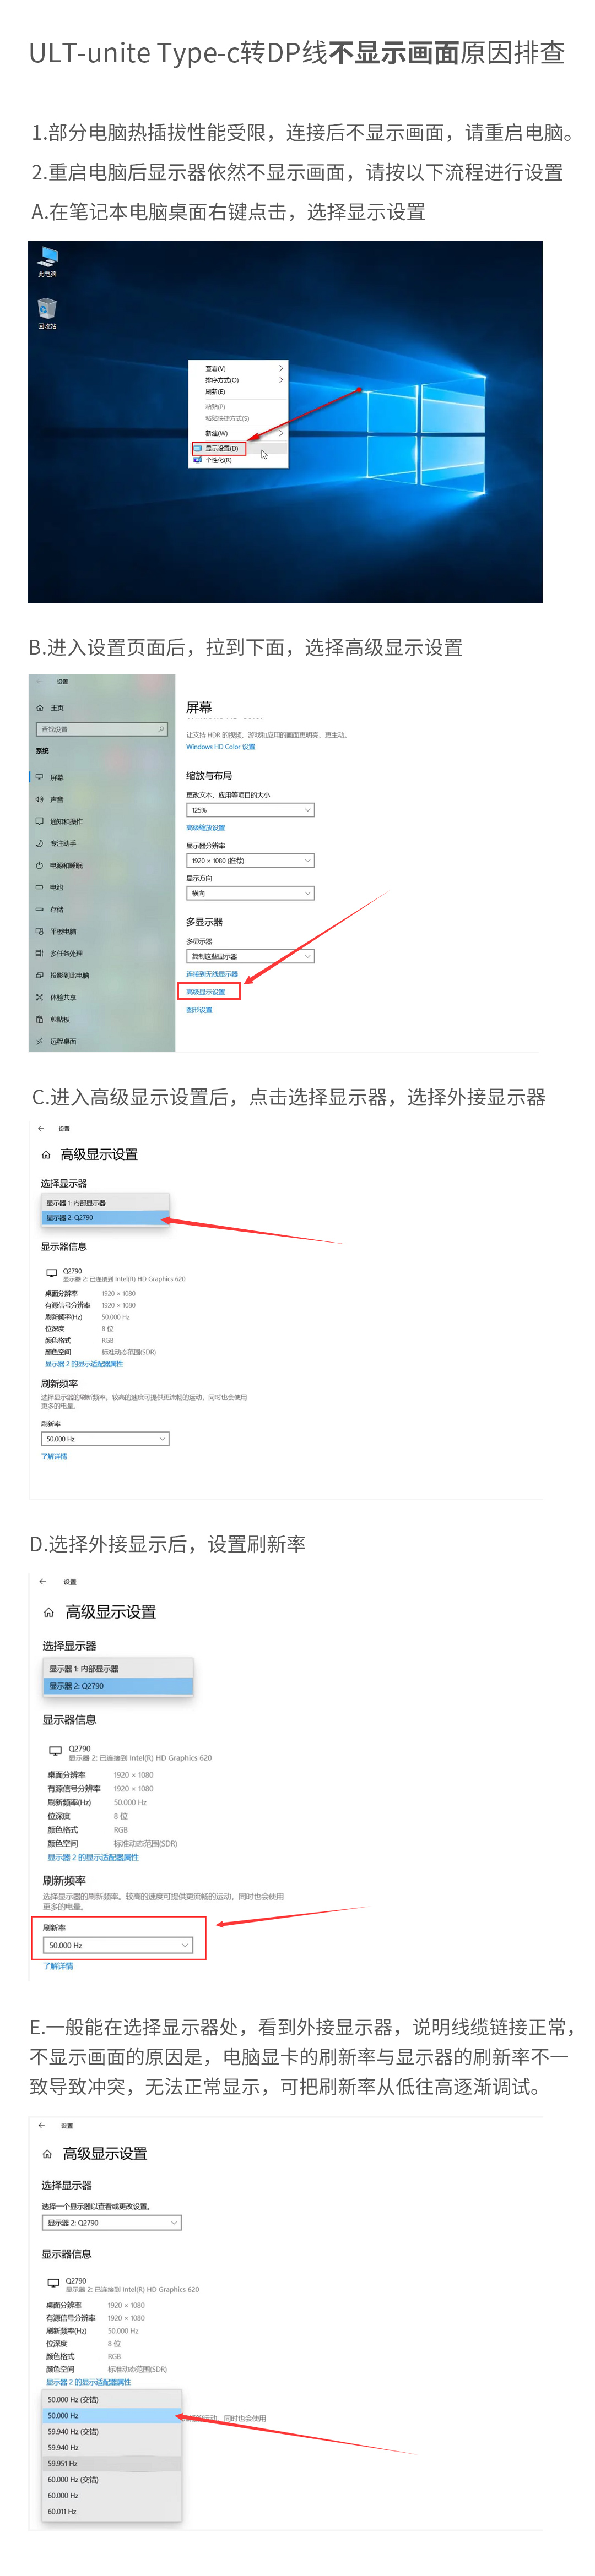Expand the 横向 display orientation dropdown
The width and height of the screenshot is (595, 2576).
250,893
